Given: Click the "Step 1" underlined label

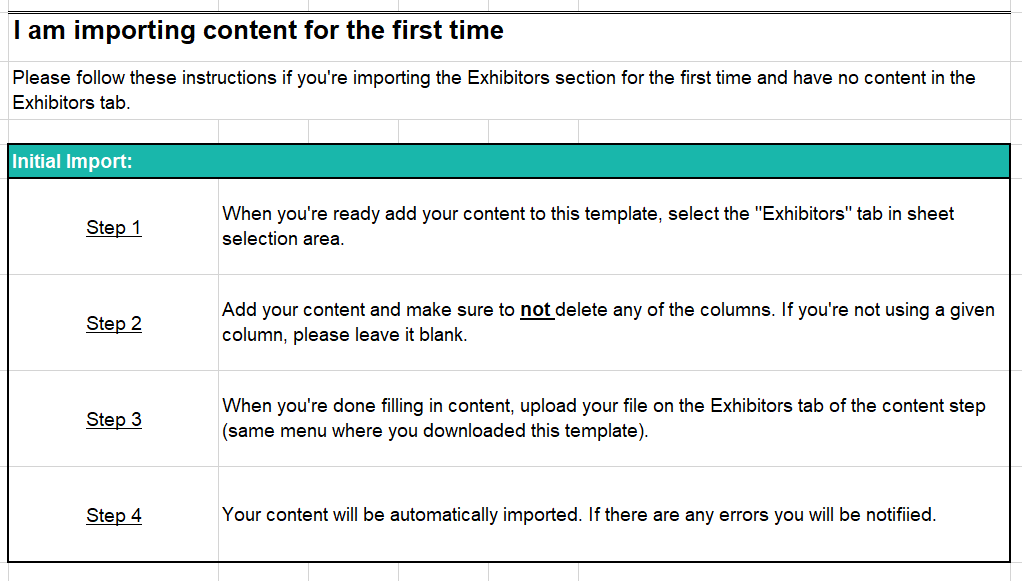Looking at the screenshot, I should tap(114, 227).
